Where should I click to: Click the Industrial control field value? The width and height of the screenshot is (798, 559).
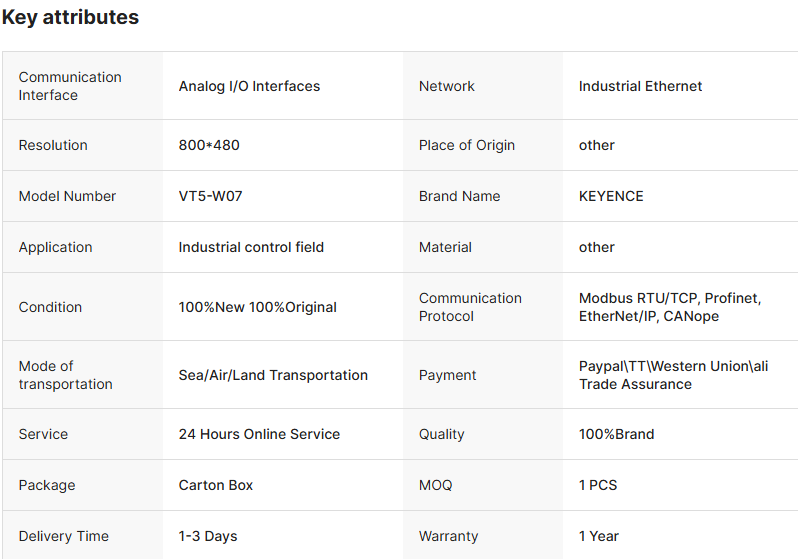tap(251, 247)
